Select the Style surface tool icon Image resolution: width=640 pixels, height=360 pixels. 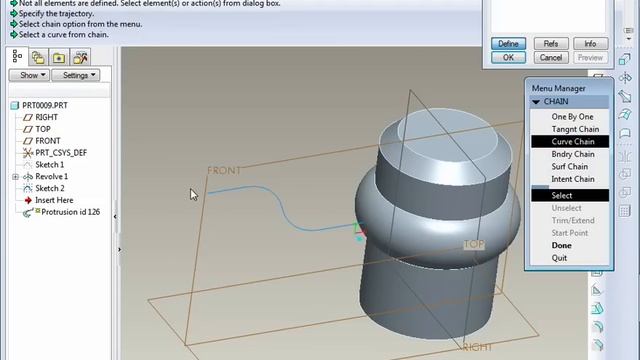pos(624,133)
